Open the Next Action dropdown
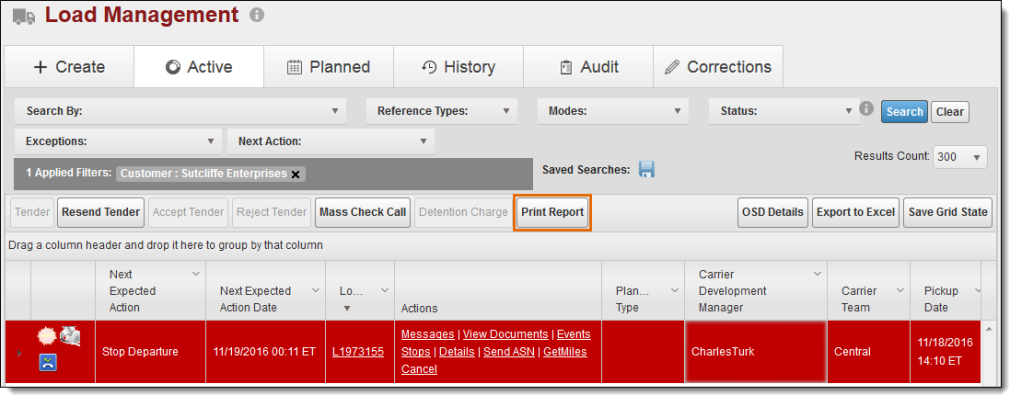 tap(331, 141)
